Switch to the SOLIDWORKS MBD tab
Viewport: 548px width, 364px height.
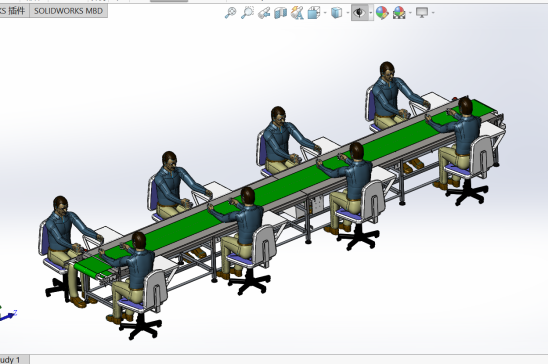tap(68, 11)
